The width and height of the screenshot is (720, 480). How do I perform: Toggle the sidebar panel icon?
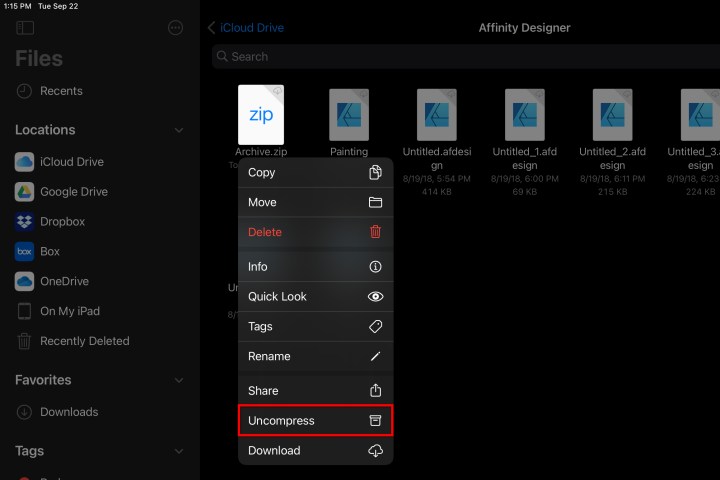[x=25, y=28]
